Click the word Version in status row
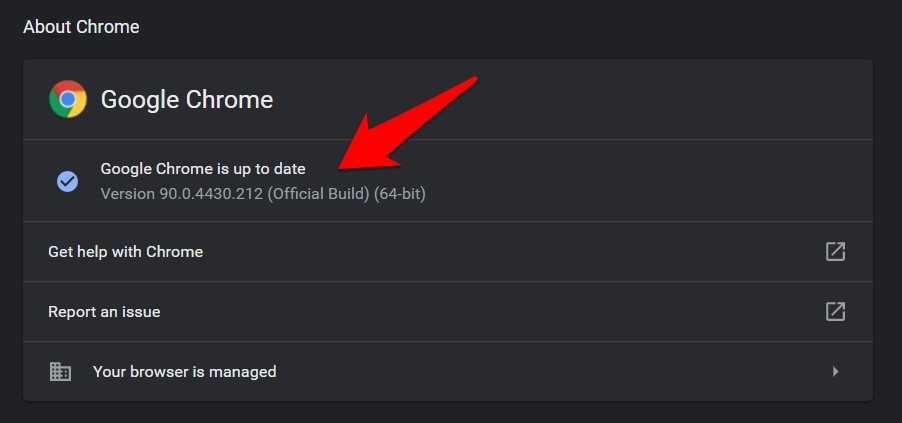The height and width of the screenshot is (423, 902). [x=126, y=193]
